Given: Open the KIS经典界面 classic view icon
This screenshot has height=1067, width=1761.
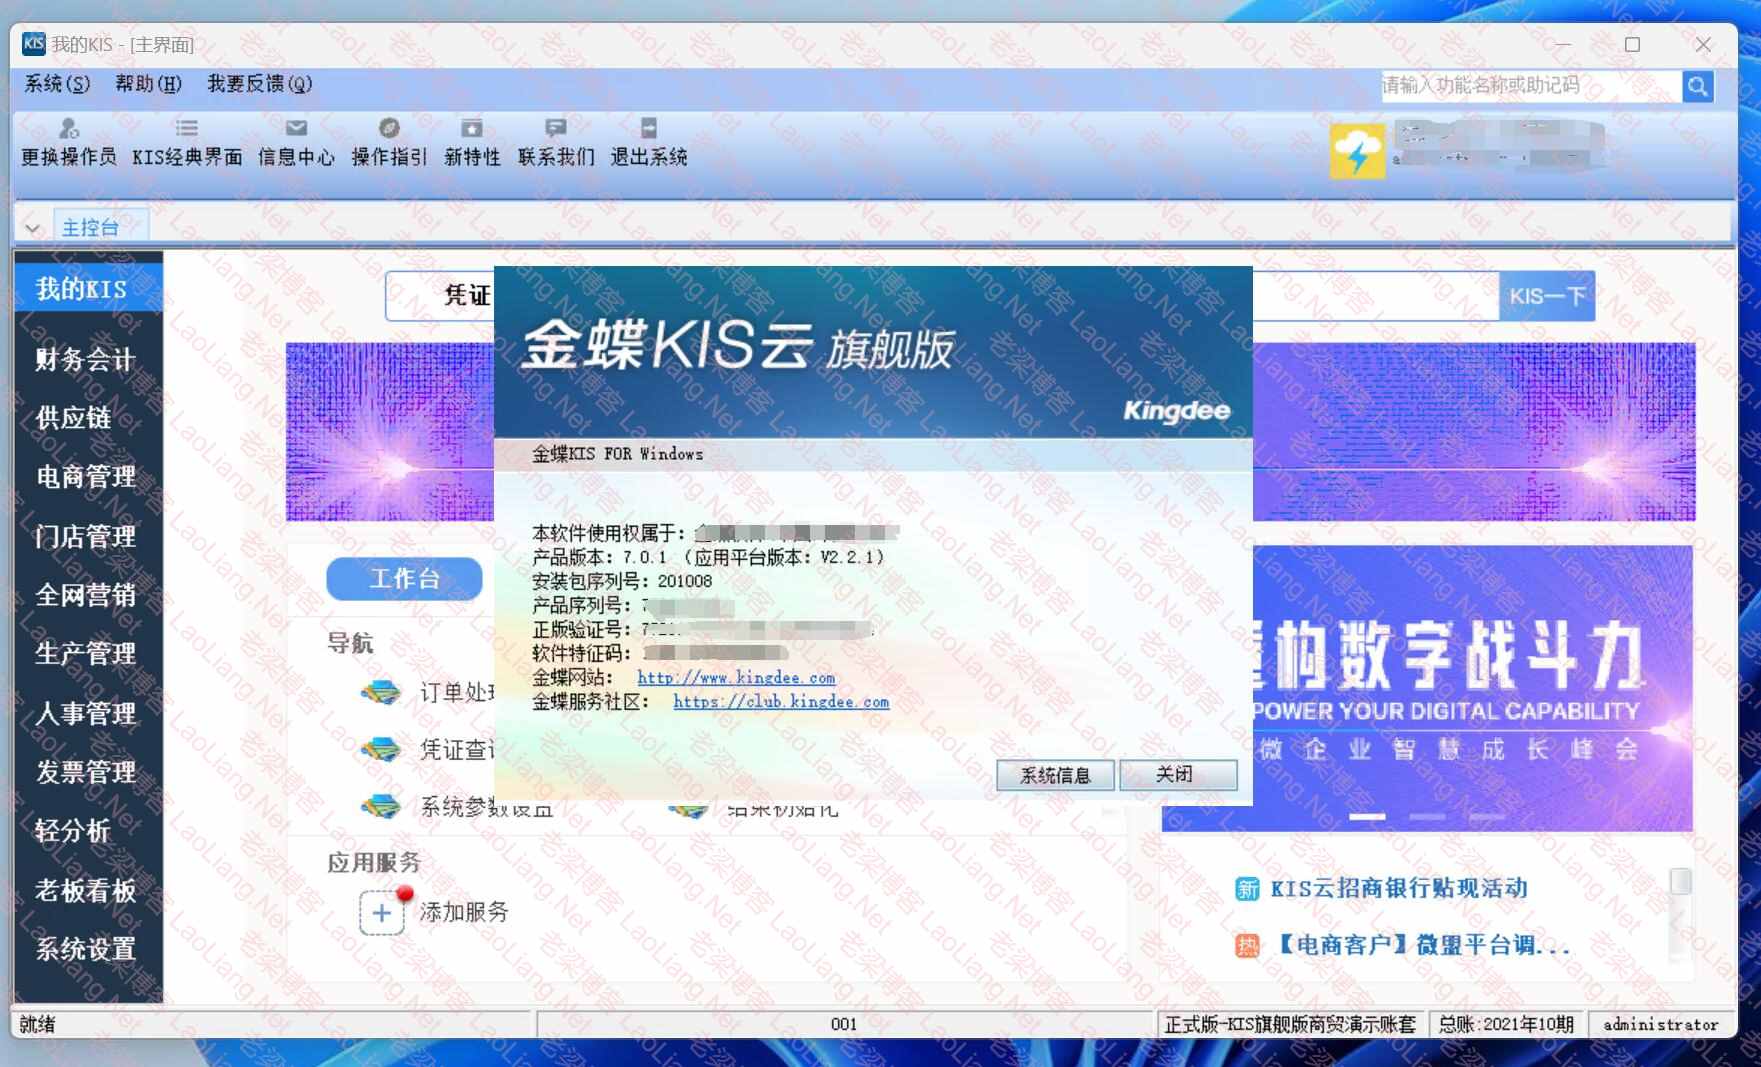Looking at the screenshot, I should 187,129.
